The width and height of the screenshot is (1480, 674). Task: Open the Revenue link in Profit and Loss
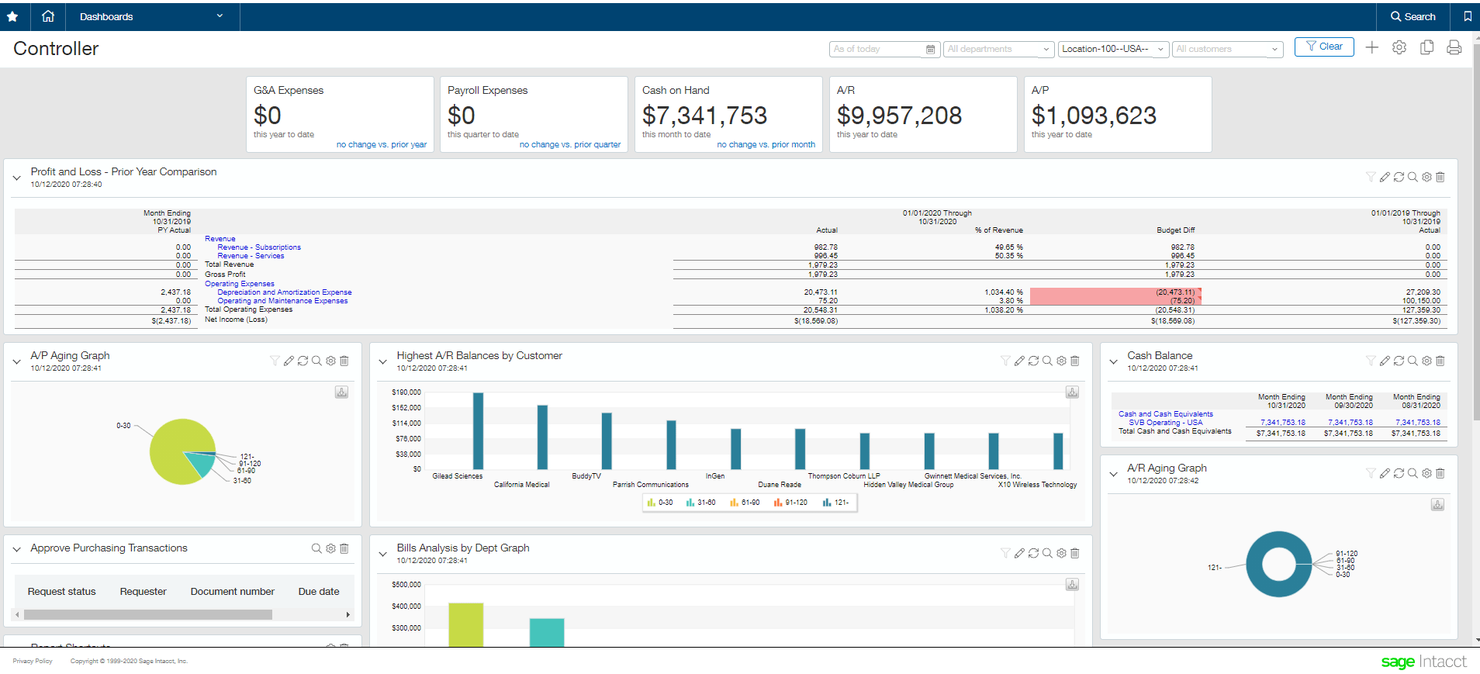(x=218, y=238)
